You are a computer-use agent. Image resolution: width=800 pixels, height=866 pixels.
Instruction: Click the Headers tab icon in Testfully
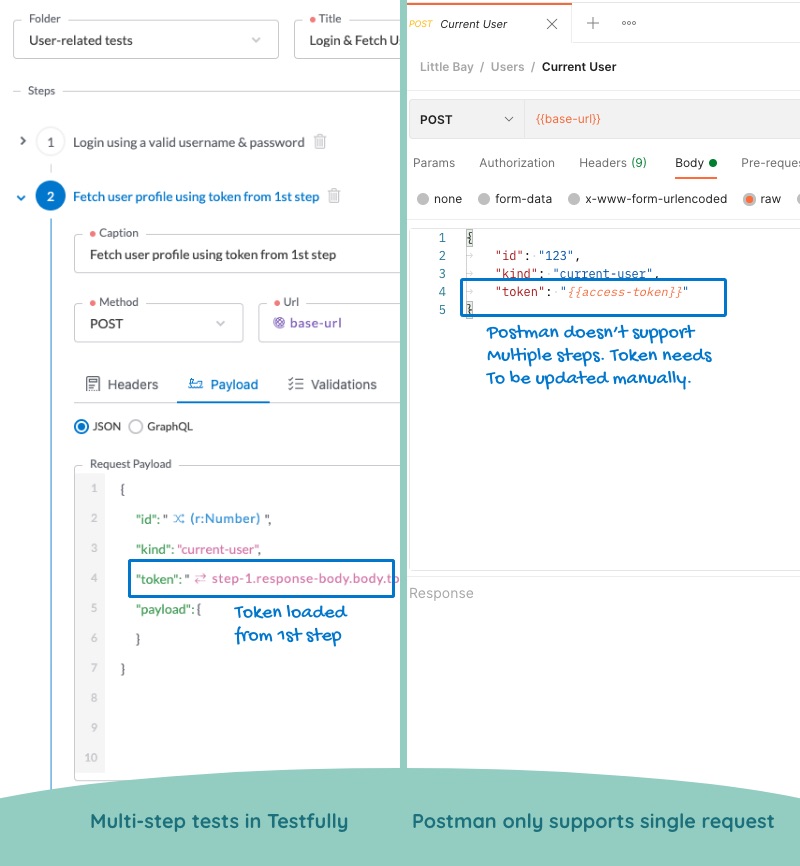coord(93,384)
